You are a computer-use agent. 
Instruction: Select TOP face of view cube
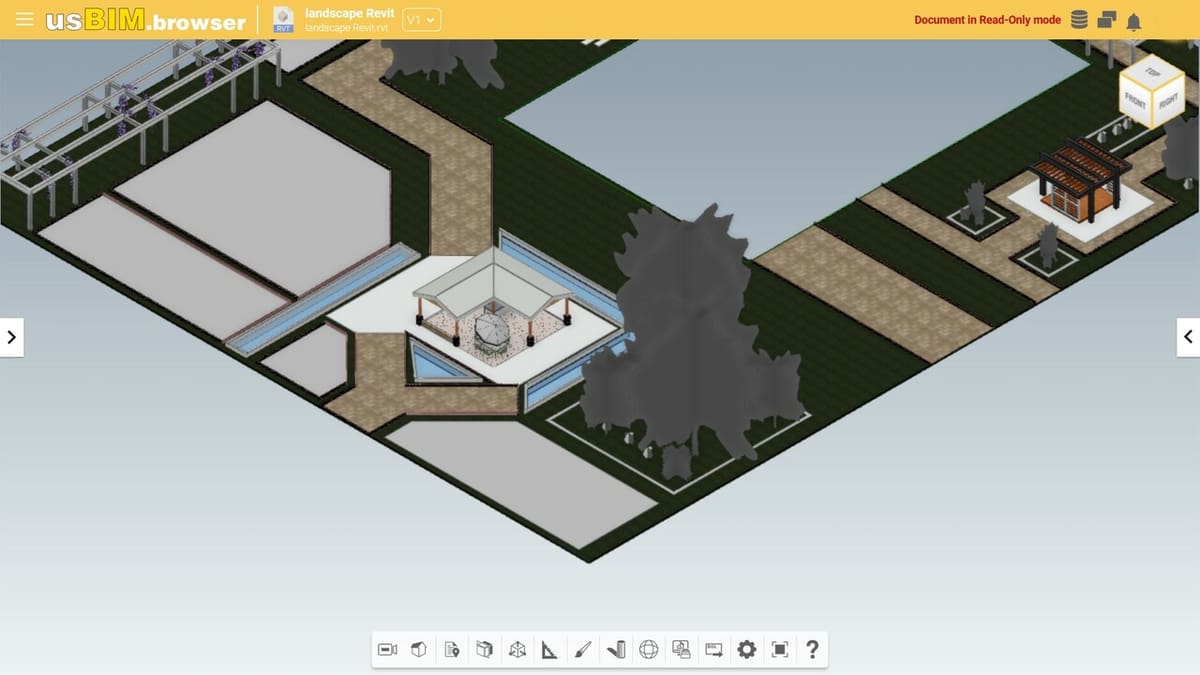pyautogui.click(x=1151, y=73)
